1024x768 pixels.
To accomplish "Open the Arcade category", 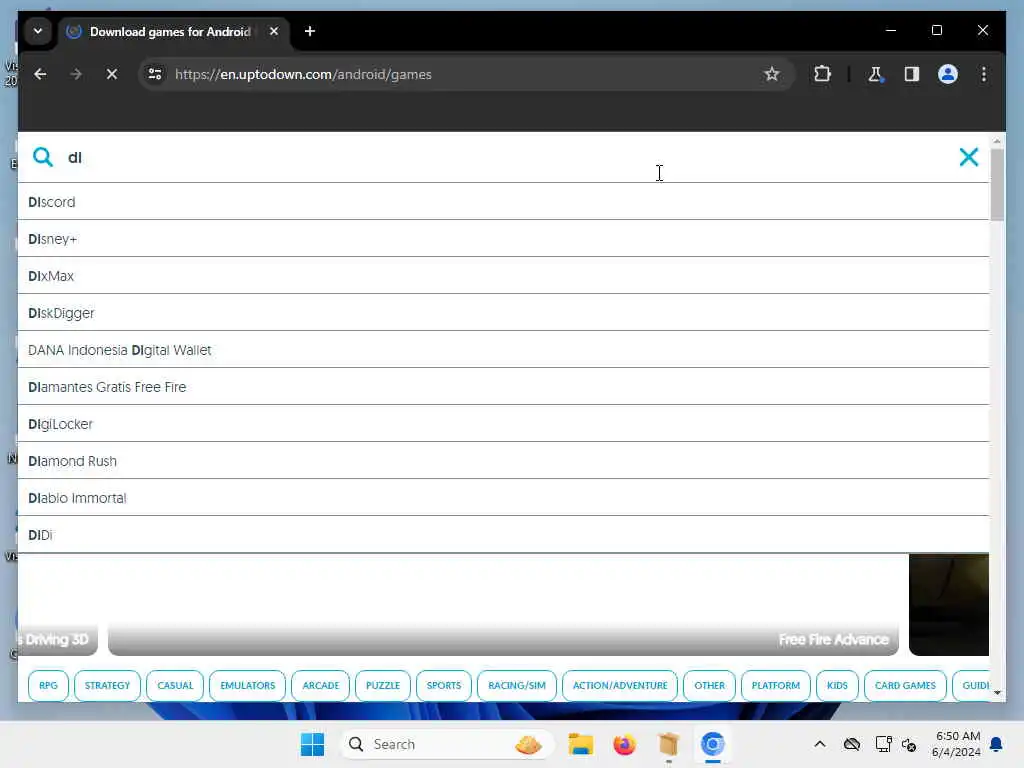I will pyautogui.click(x=321, y=685).
